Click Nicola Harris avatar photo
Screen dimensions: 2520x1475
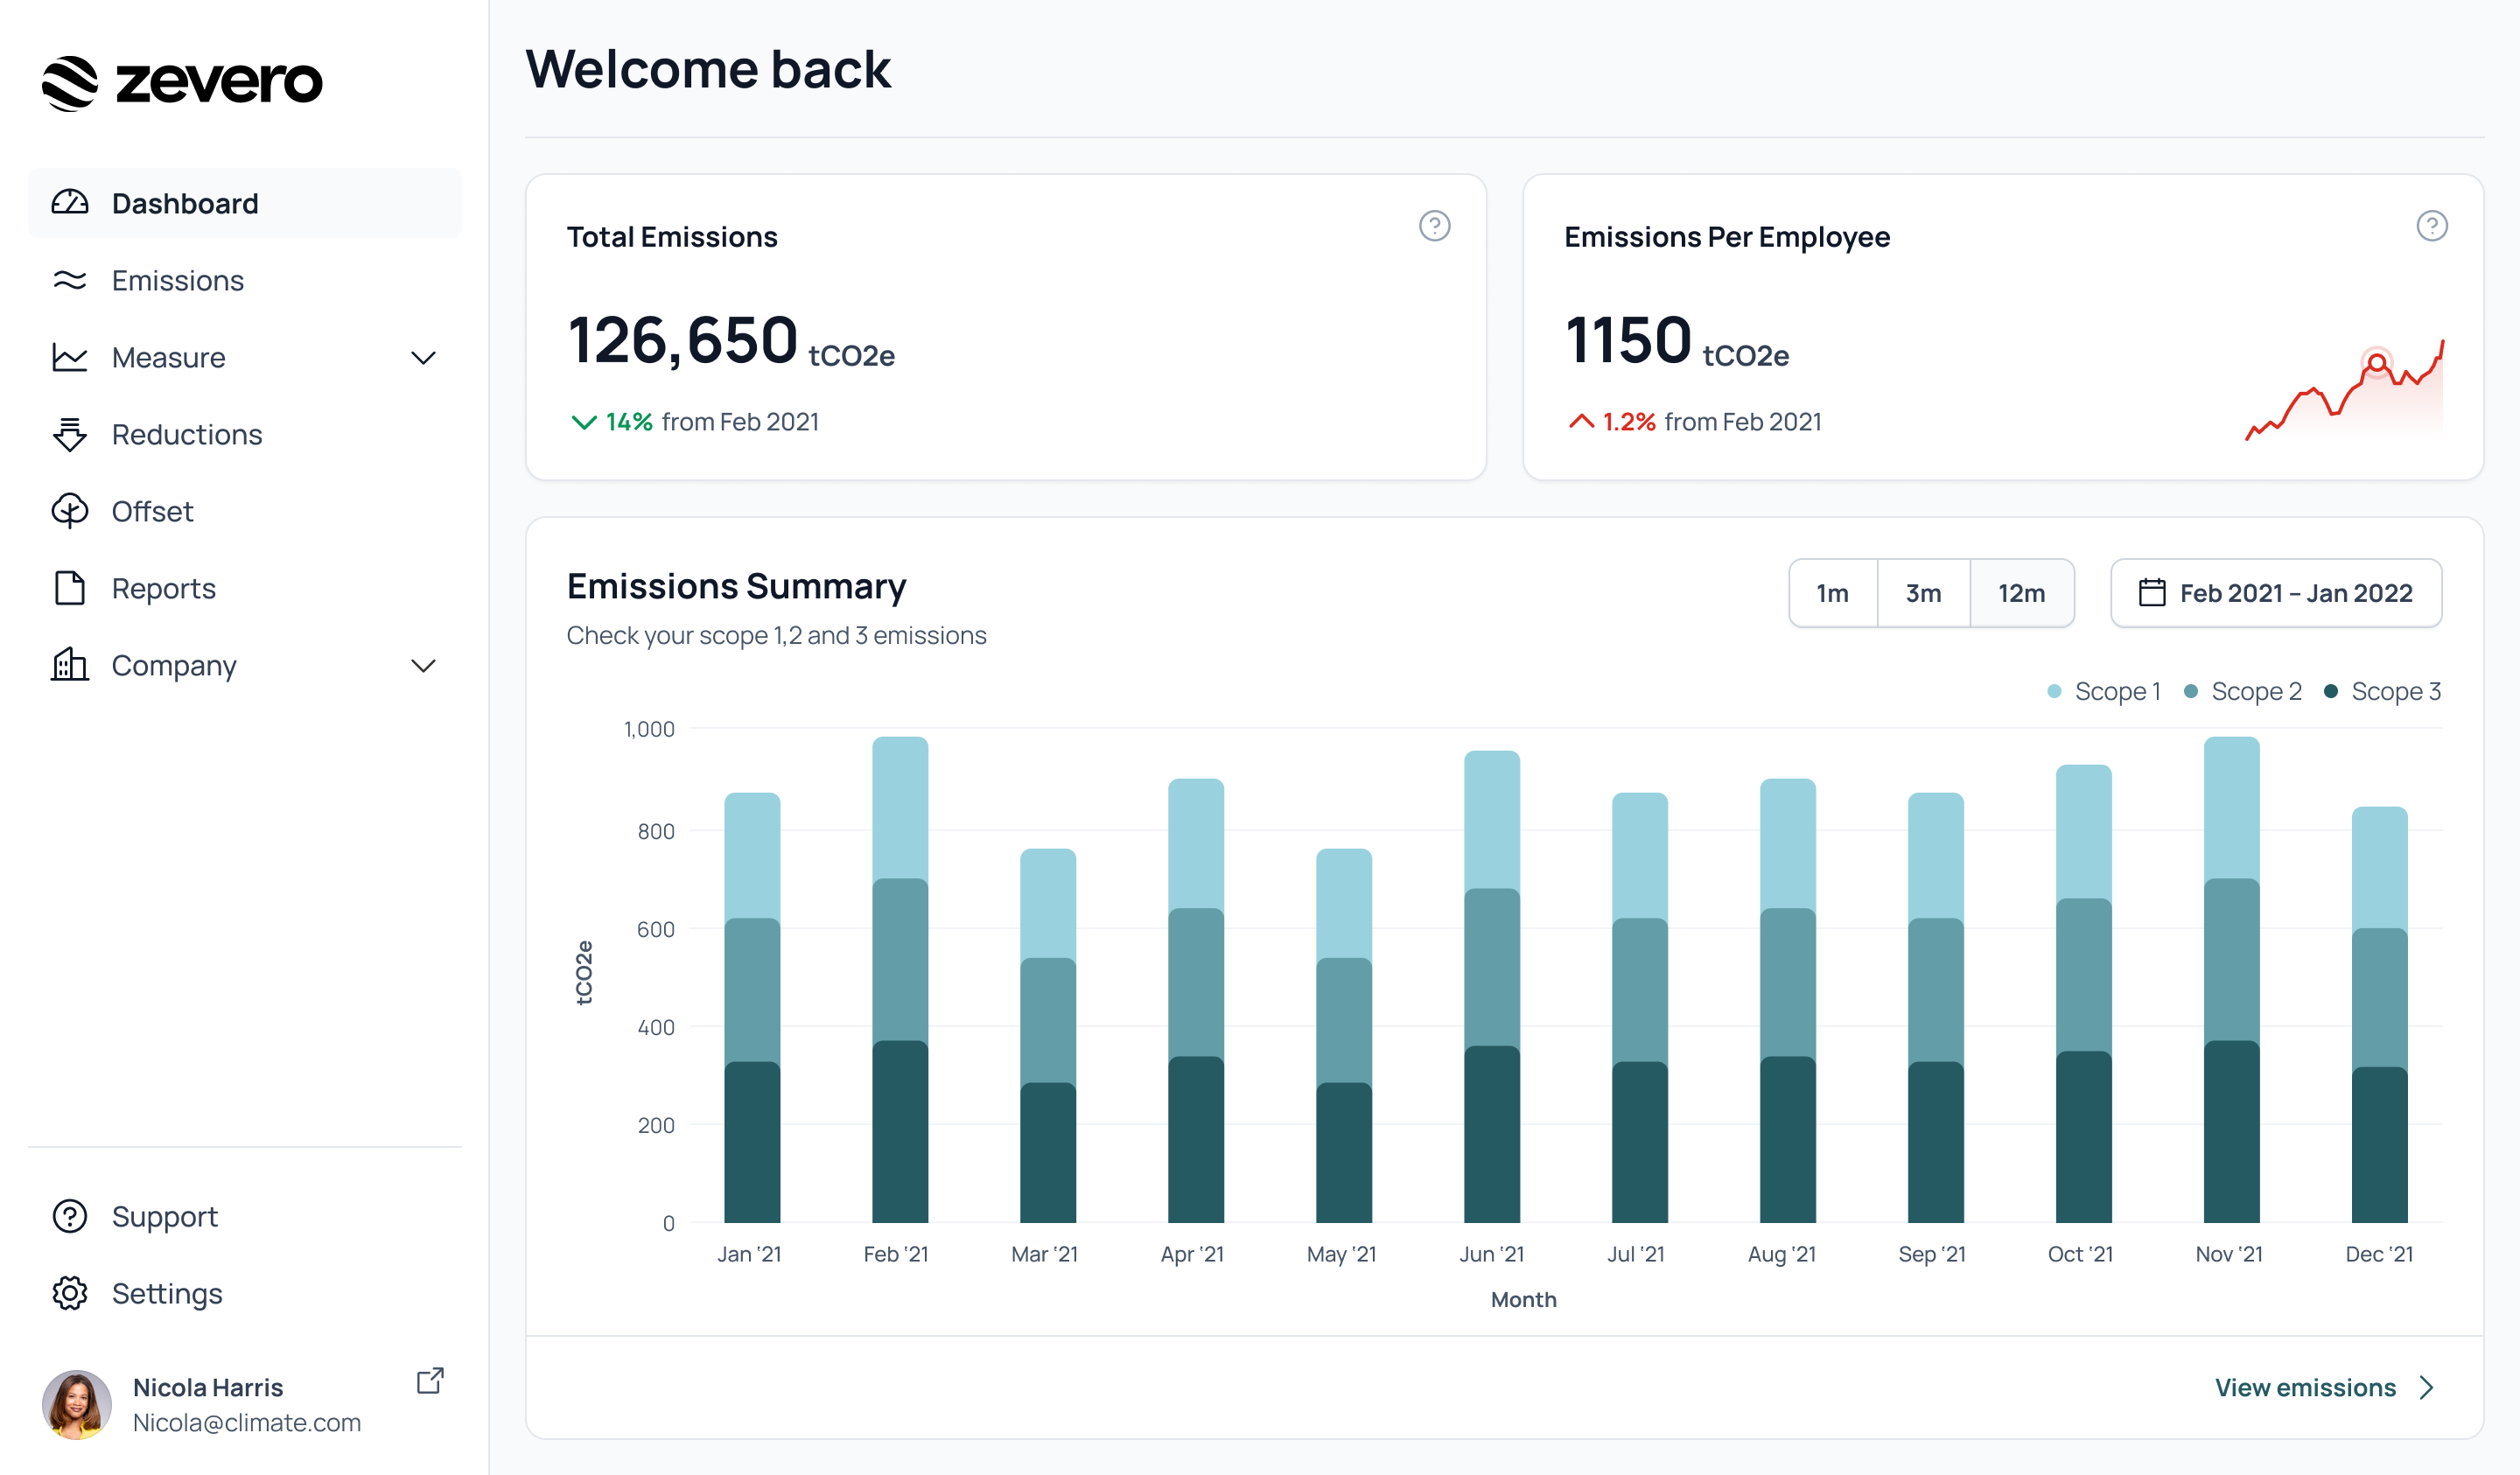pos(77,1404)
